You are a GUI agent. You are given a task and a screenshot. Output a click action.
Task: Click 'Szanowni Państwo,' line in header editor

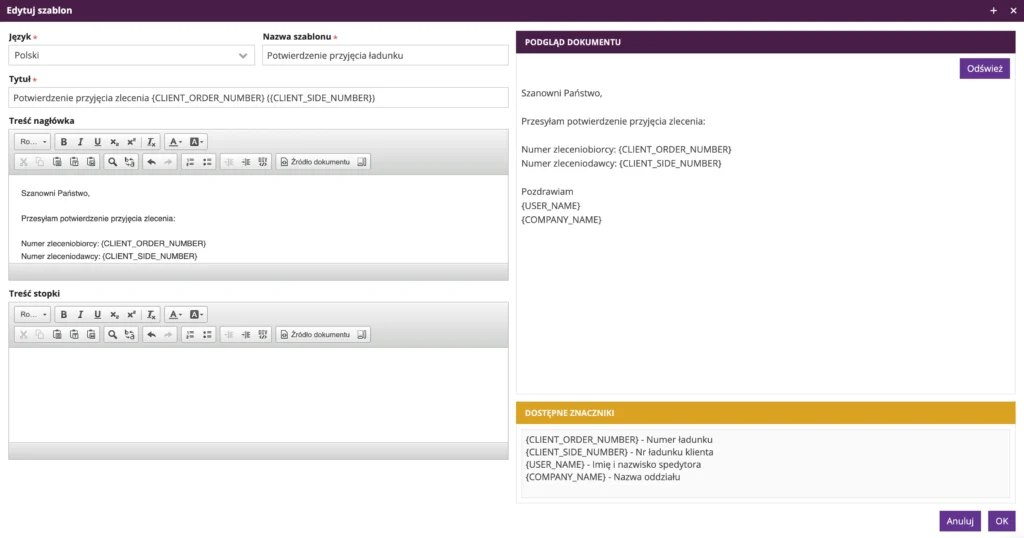56,193
